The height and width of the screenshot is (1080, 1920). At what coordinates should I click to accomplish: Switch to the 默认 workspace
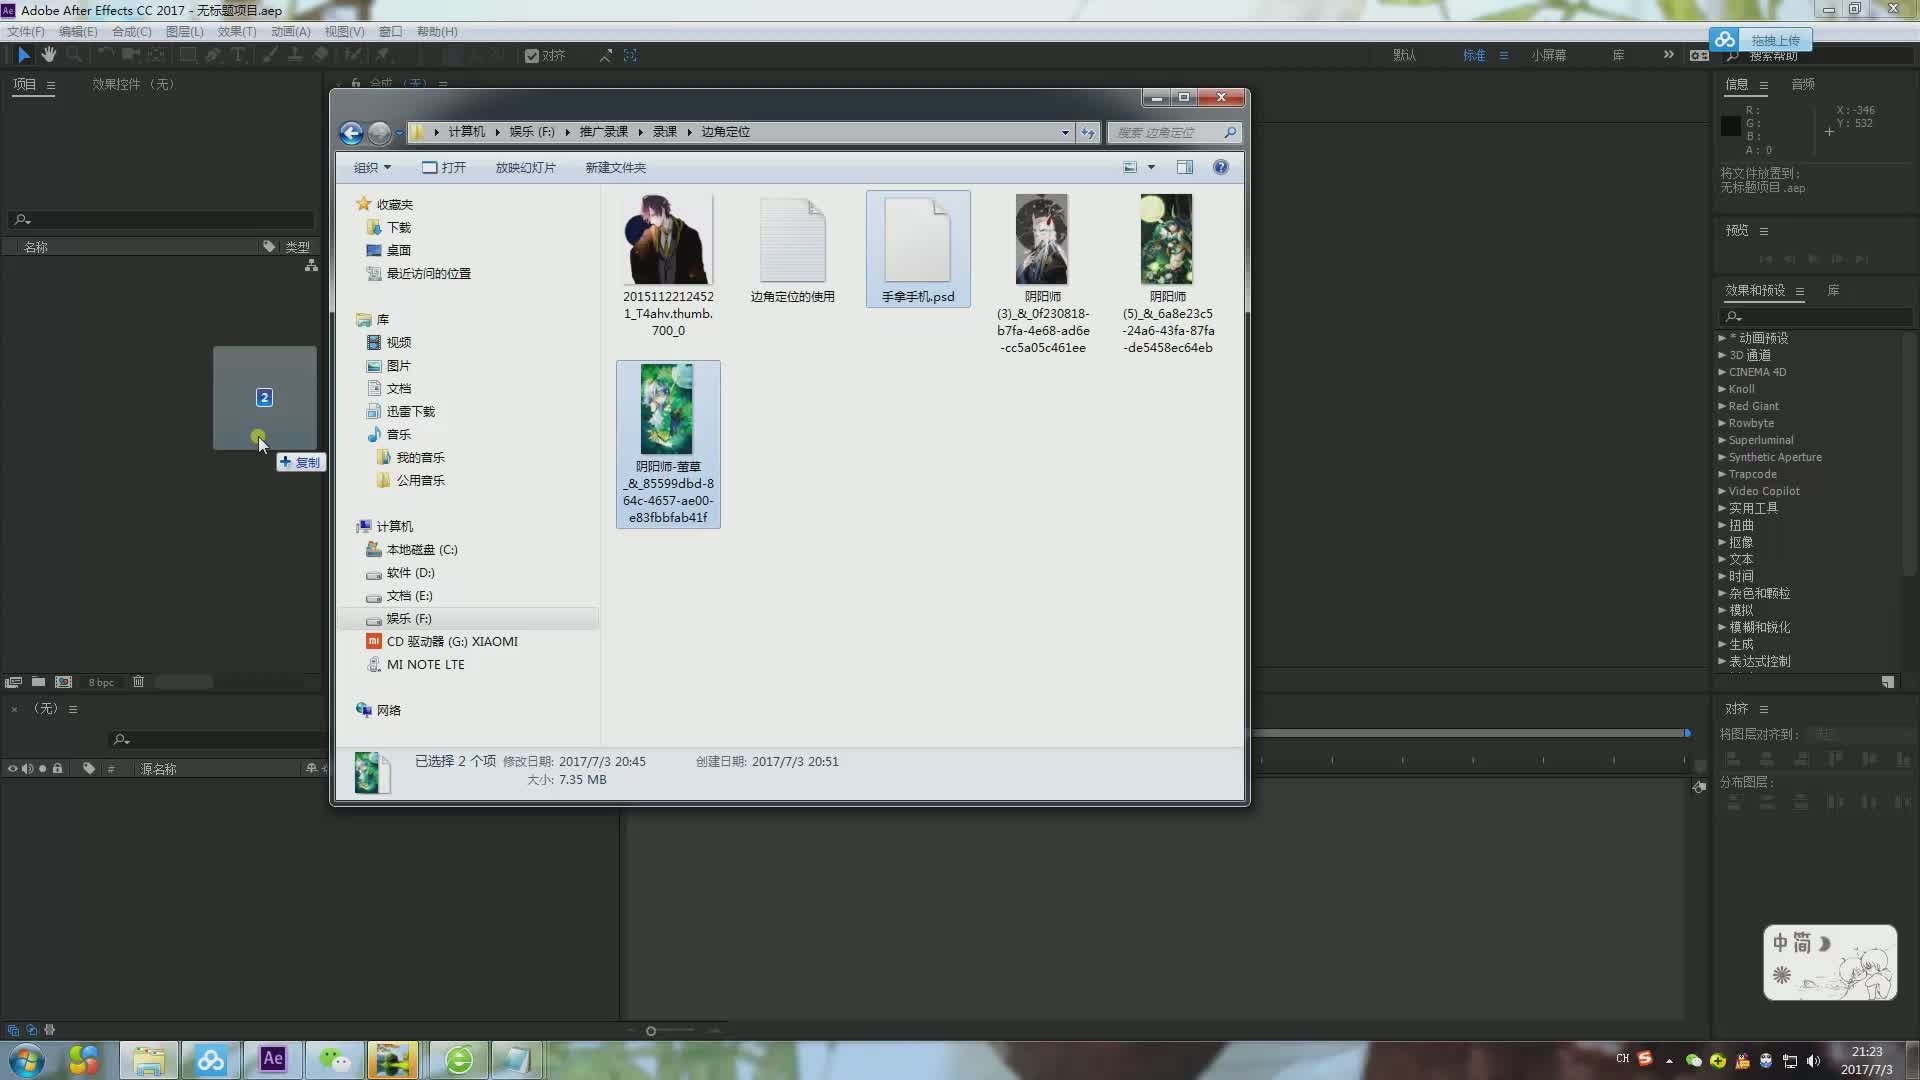pos(1405,55)
